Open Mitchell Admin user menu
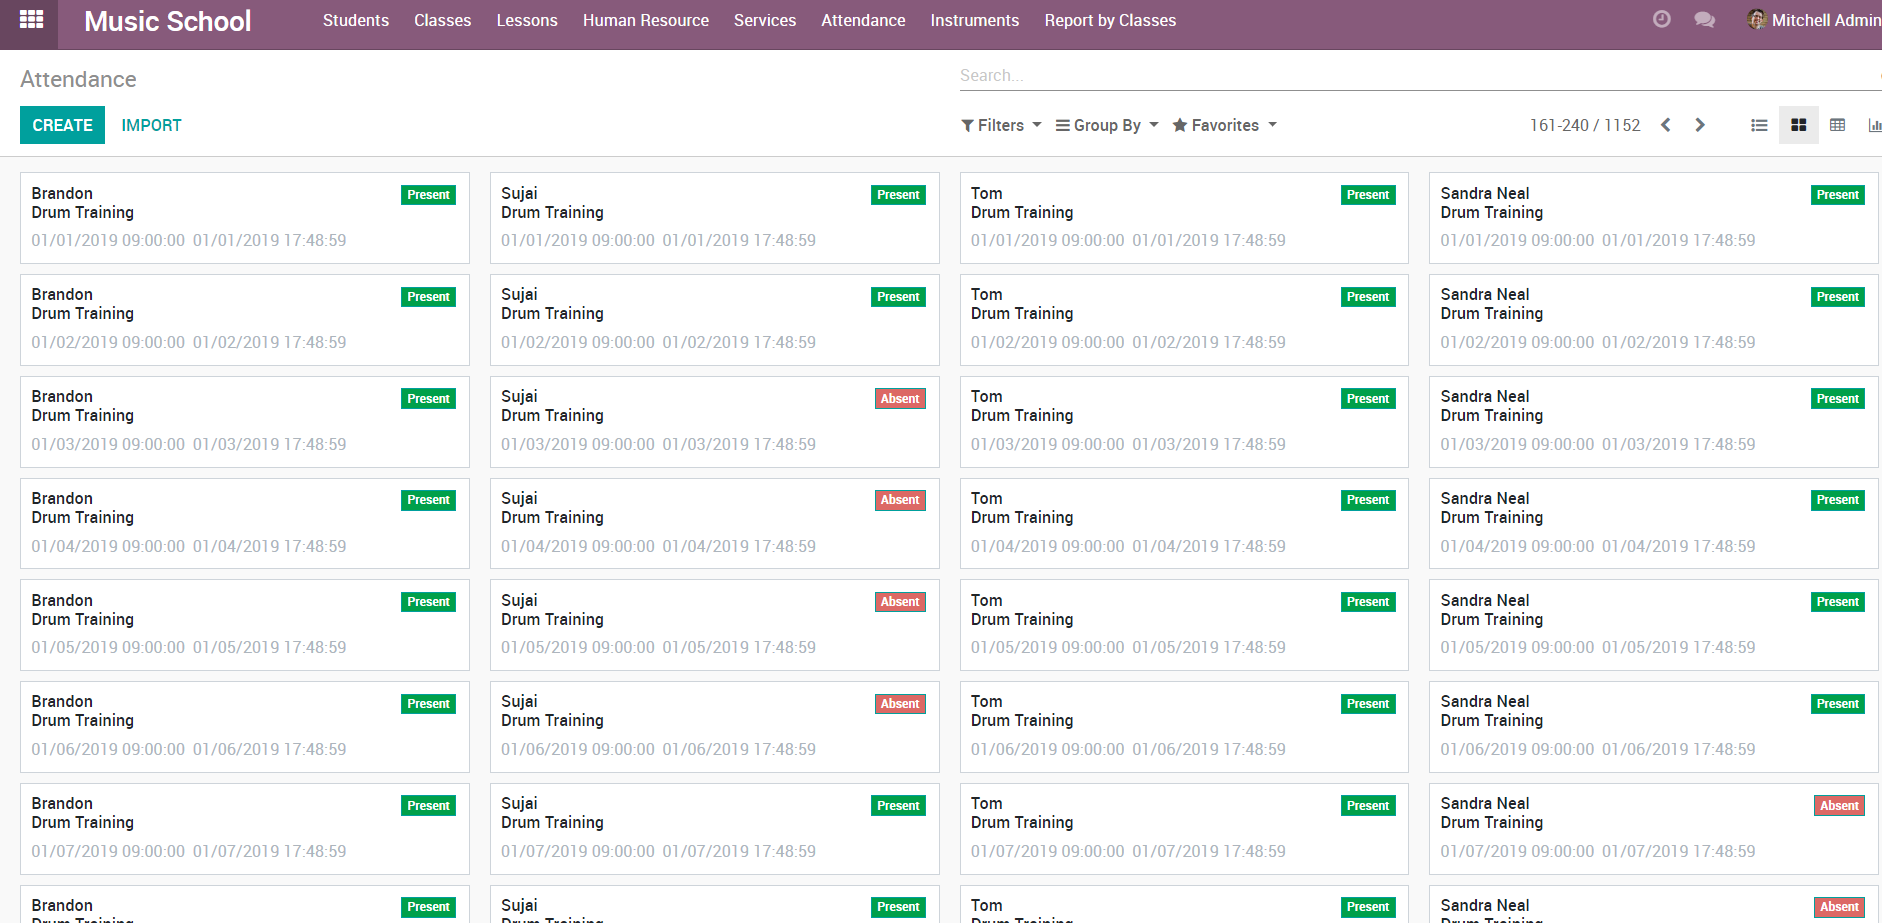The width and height of the screenshot is (1882, 923). pyautogui.click(x=1814, y=20)
